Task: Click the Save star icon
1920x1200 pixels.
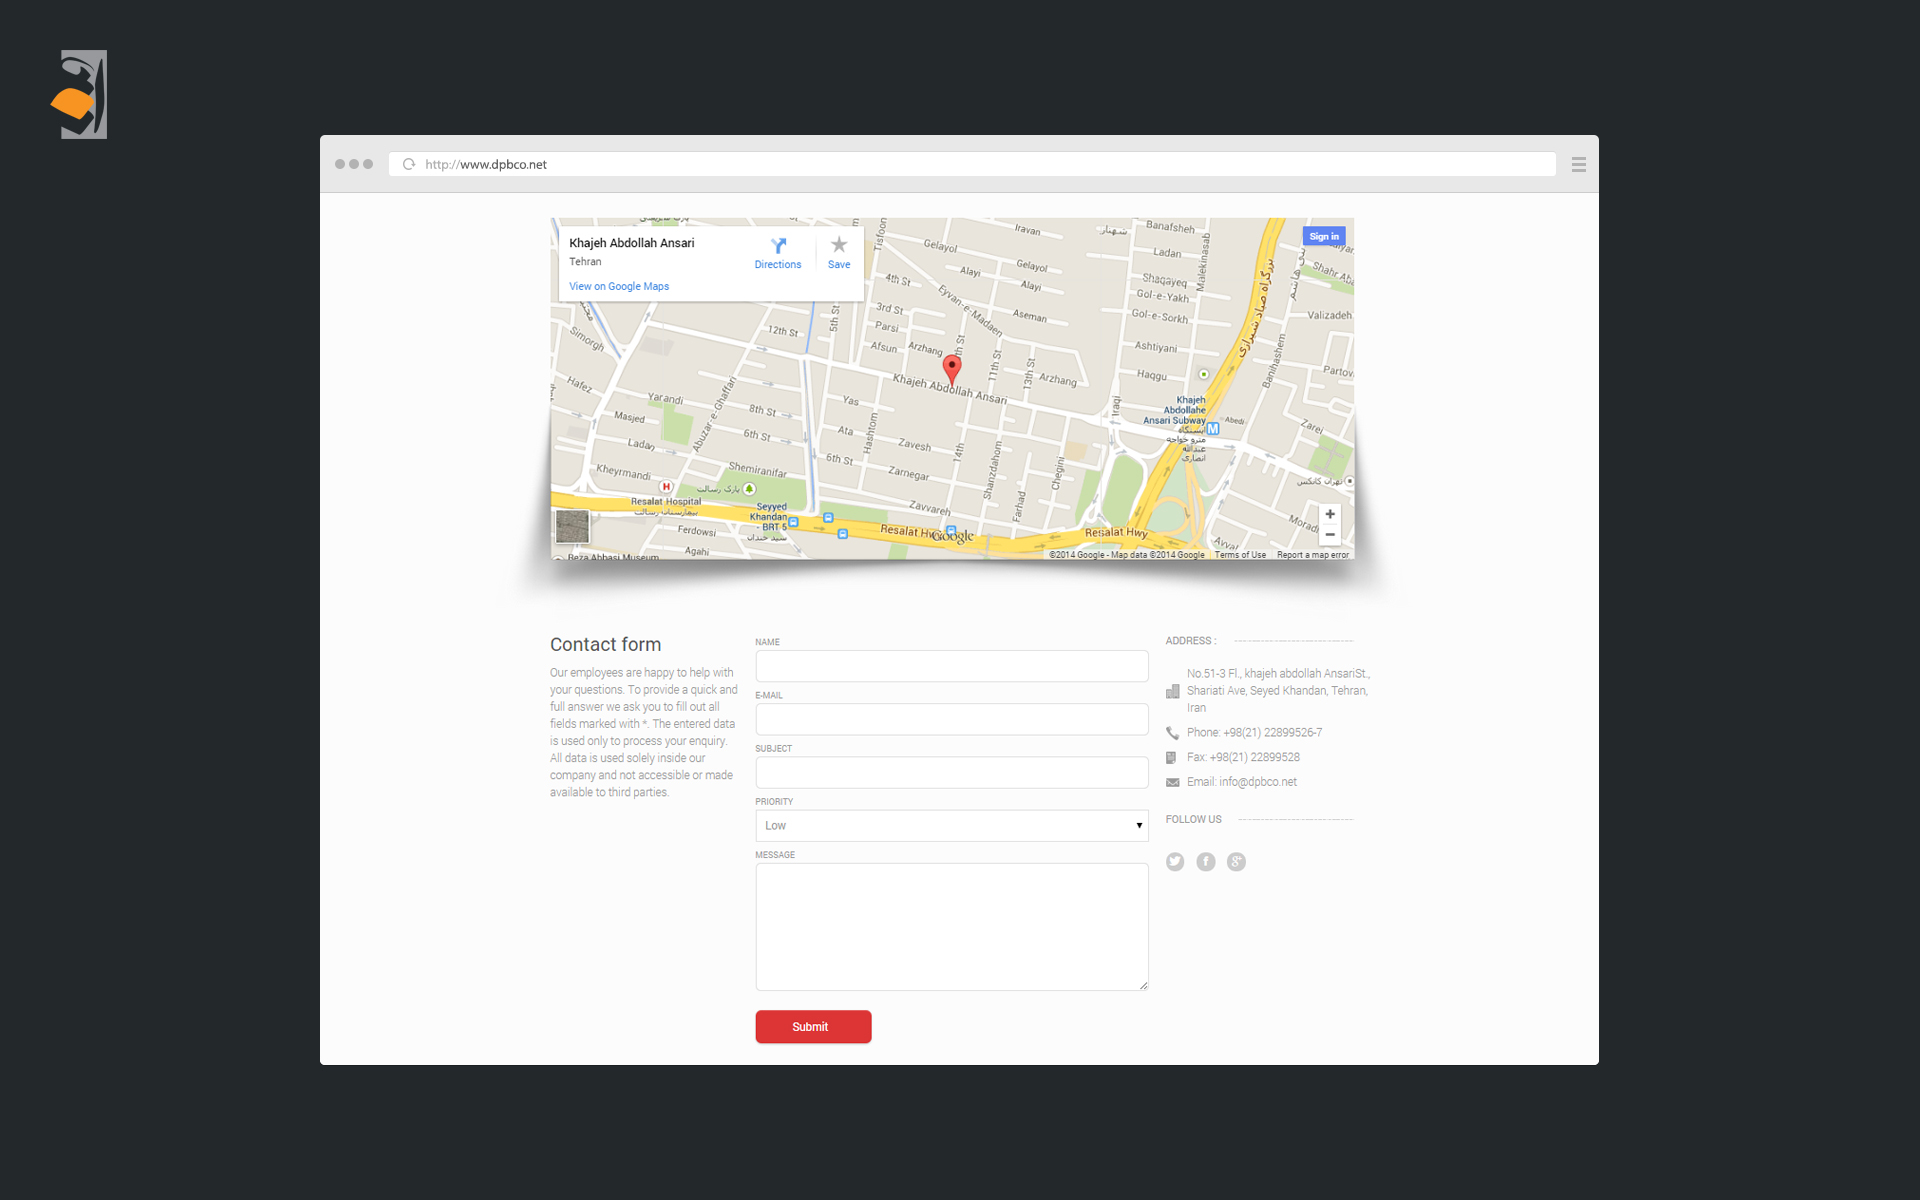Action: pyautogui.click(x=839, y=245)
